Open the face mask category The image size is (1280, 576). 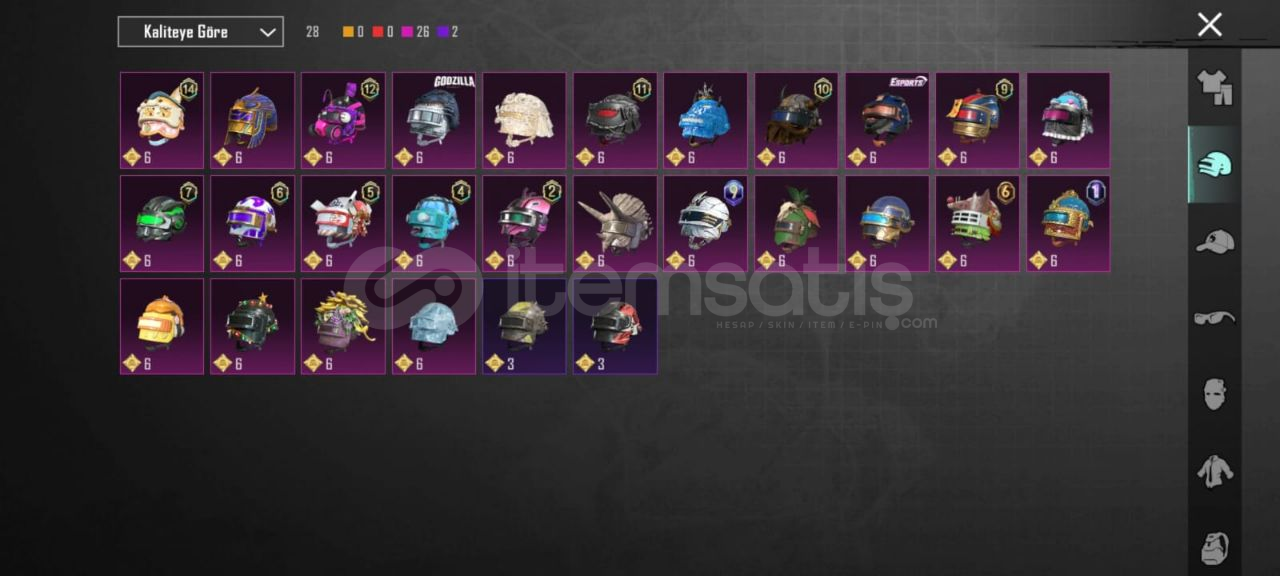[x=1214, y=394]
